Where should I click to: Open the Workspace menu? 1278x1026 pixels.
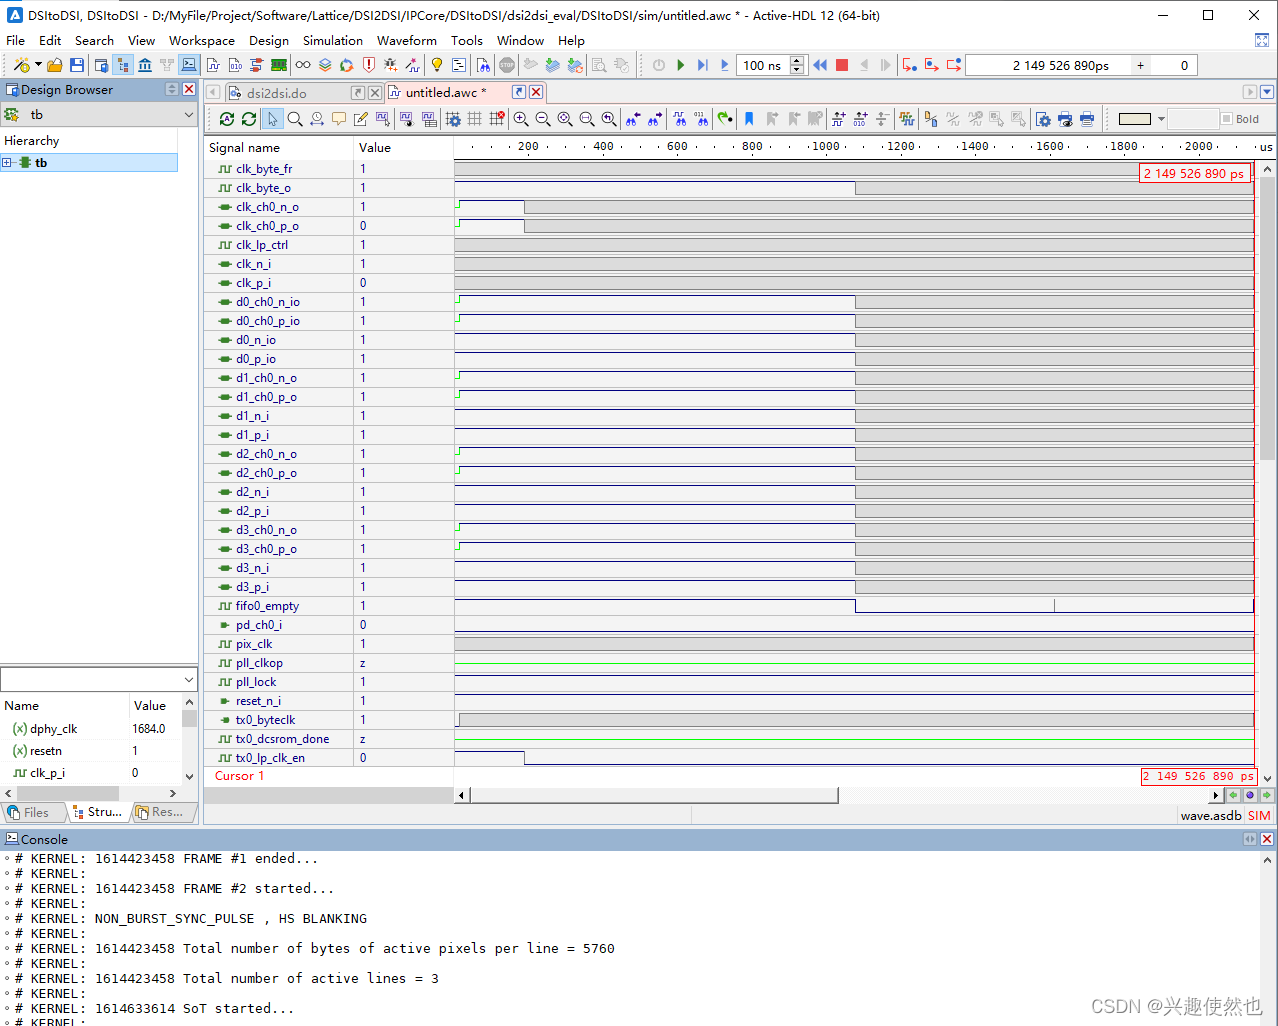coord(202,41)
